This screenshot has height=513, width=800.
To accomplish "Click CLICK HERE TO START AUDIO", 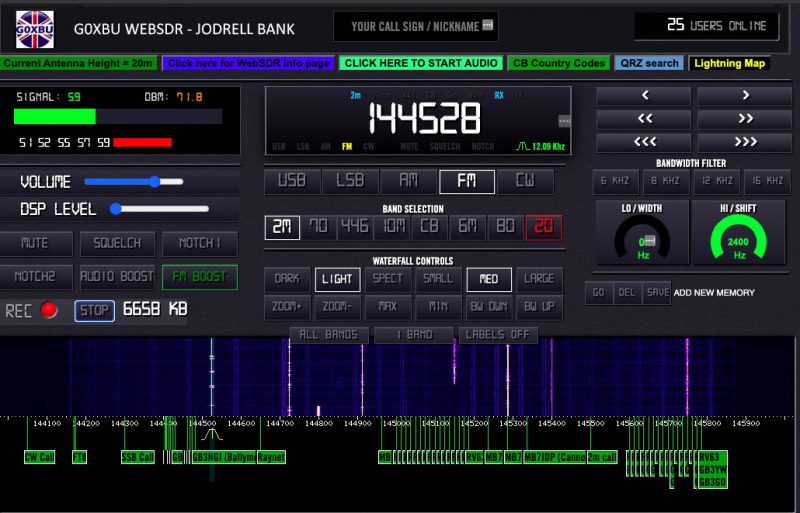I will click(421, 63).
